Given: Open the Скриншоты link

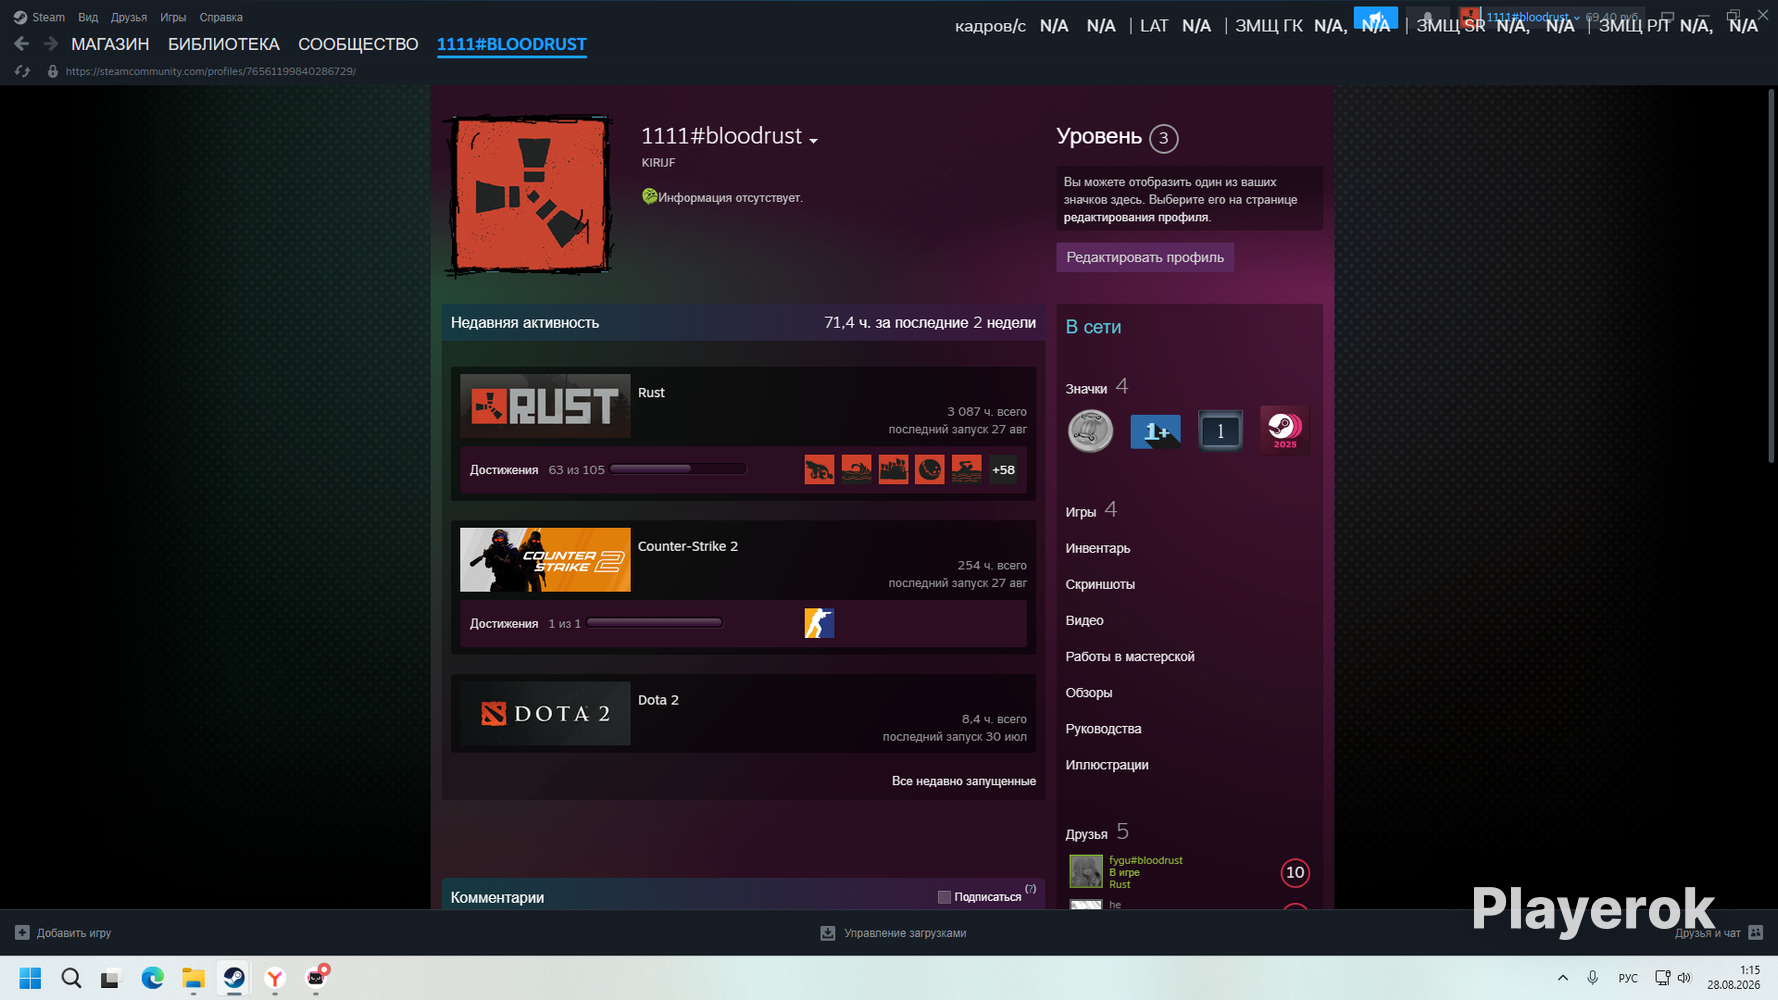Looking at the screenshot, I should click(x=1100, y=584).
